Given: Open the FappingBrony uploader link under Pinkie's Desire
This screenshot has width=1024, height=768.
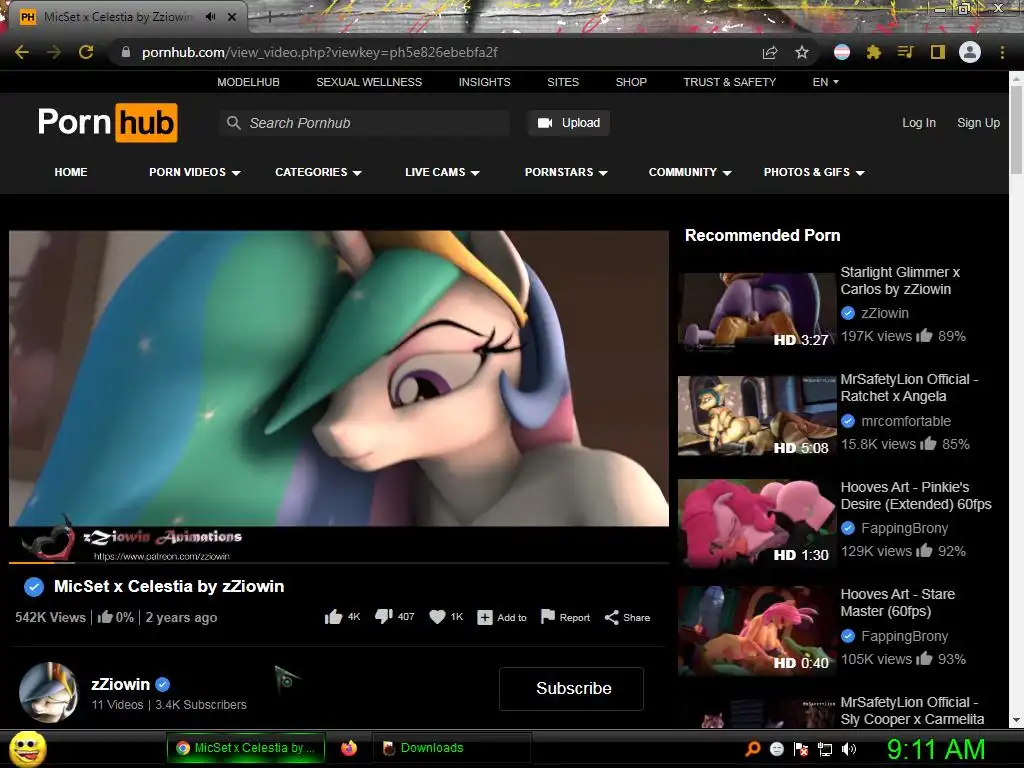Looking at the screenshot, I should [x=904, y=528].
